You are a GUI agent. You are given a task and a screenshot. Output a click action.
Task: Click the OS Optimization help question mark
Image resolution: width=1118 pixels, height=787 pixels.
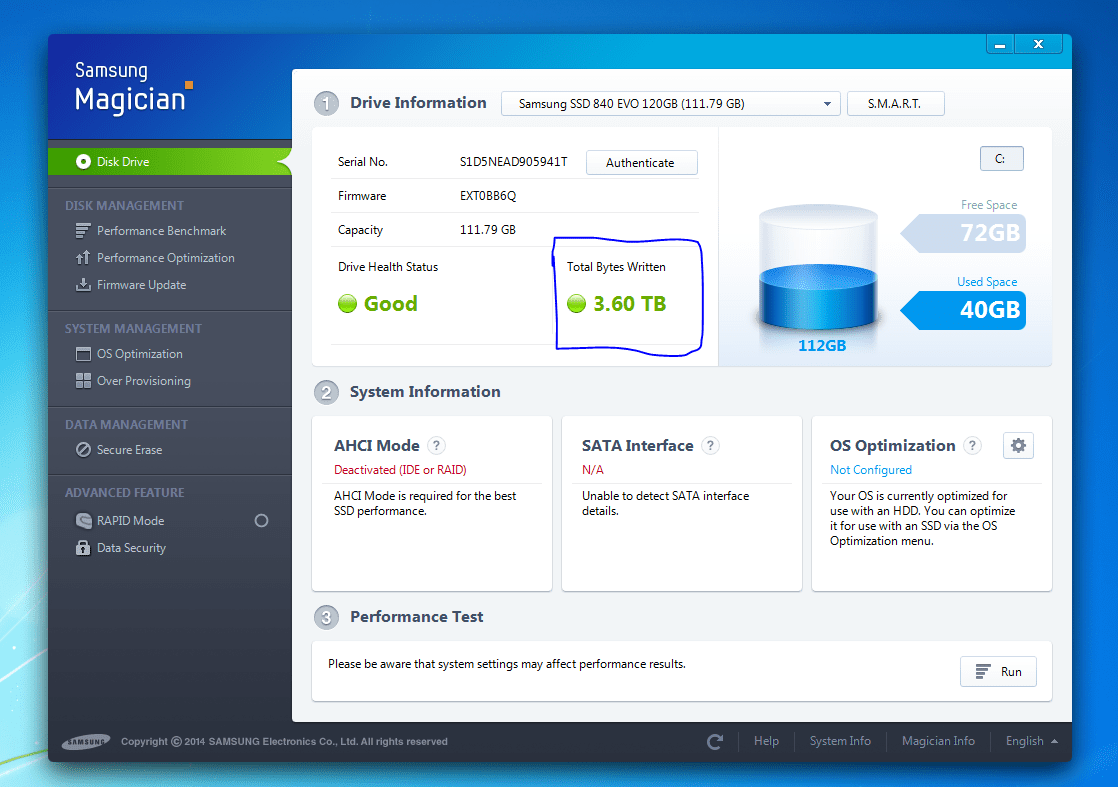(973, 446)
